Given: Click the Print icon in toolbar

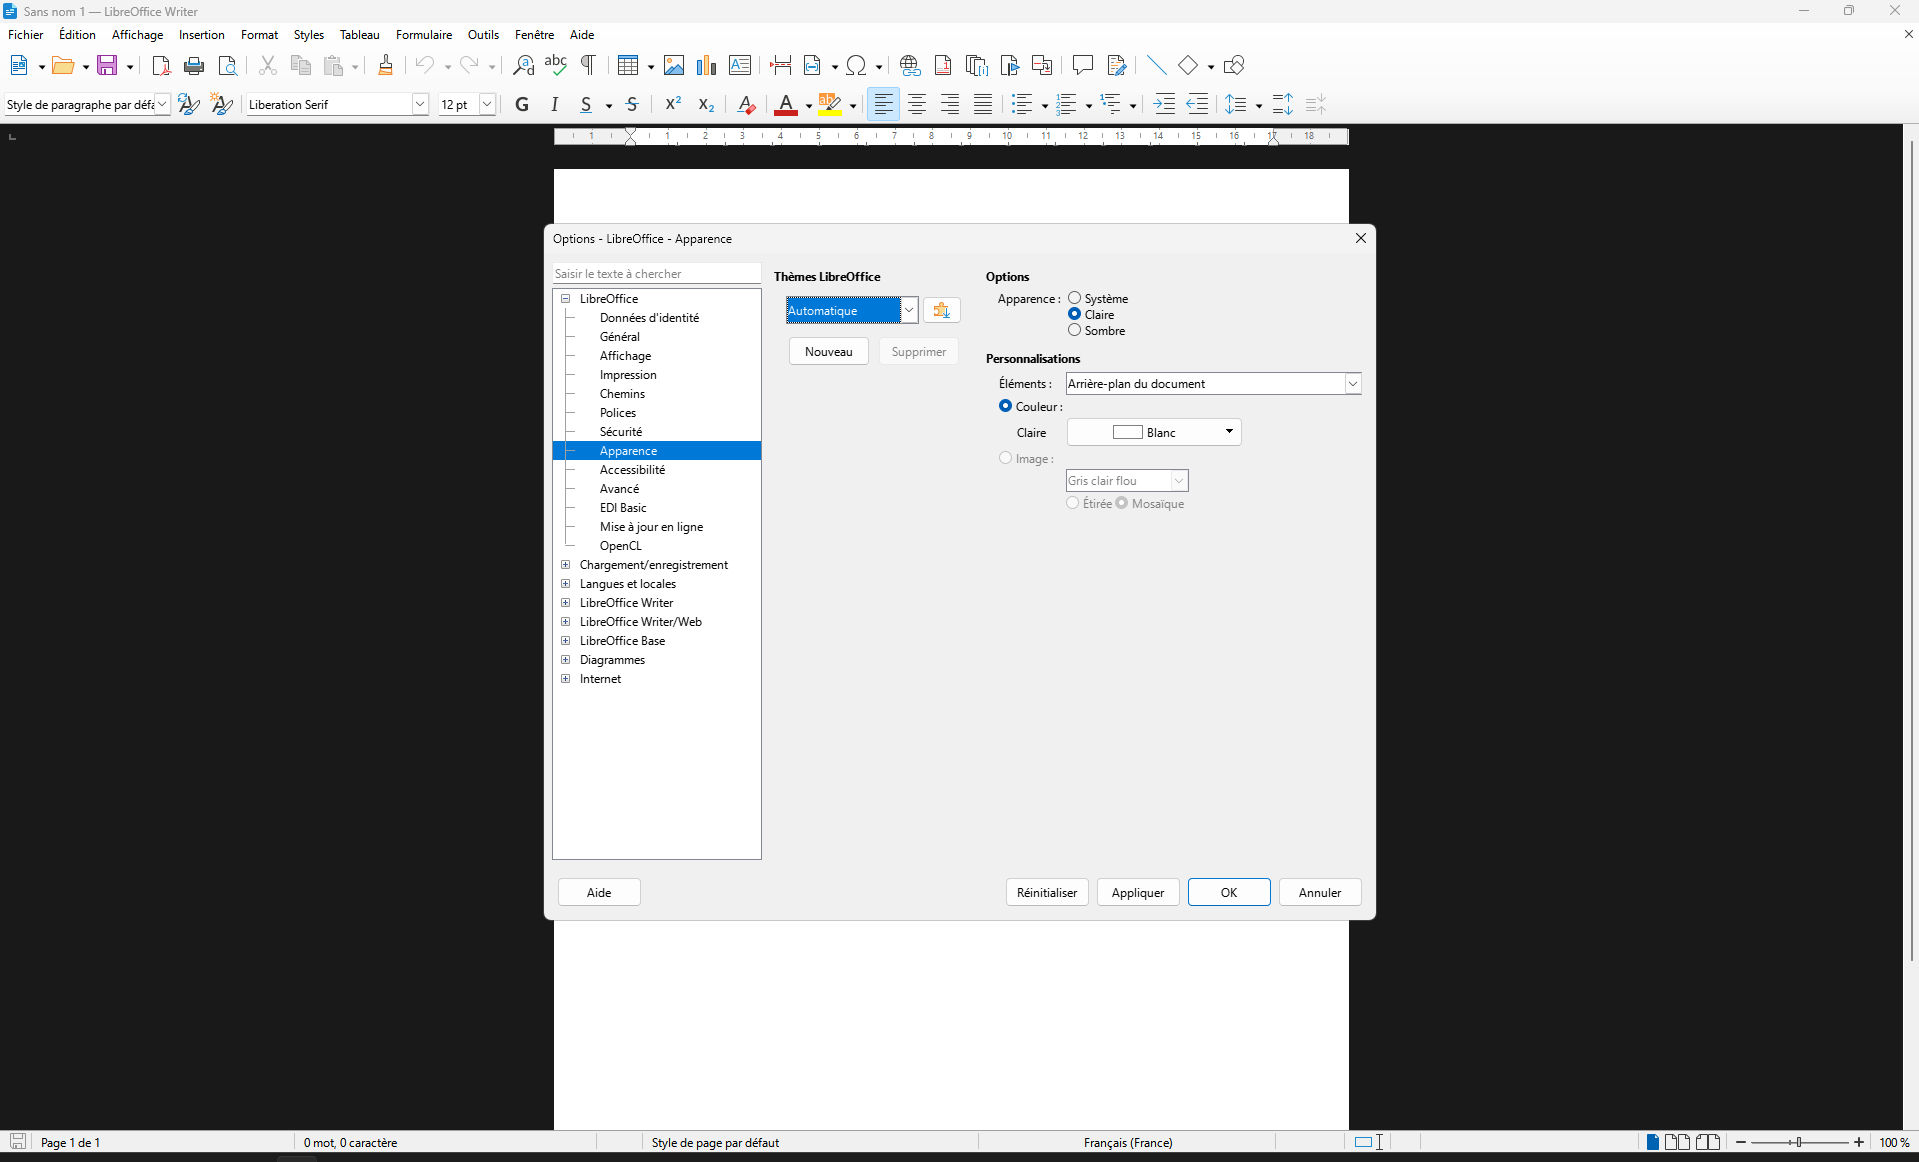Looking at the screenshot, I should (194, 66).
